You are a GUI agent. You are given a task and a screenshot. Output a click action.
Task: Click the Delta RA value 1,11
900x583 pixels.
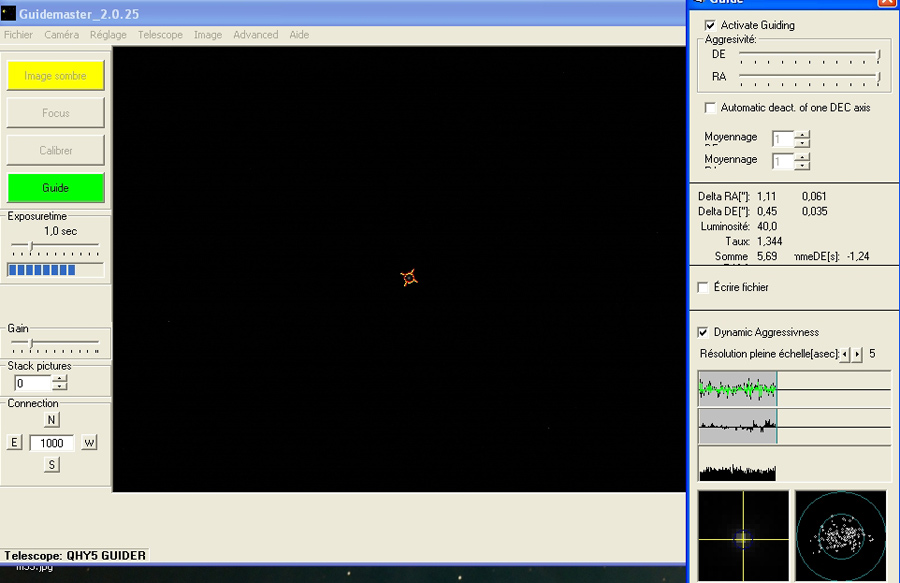[x=766, y=196]
